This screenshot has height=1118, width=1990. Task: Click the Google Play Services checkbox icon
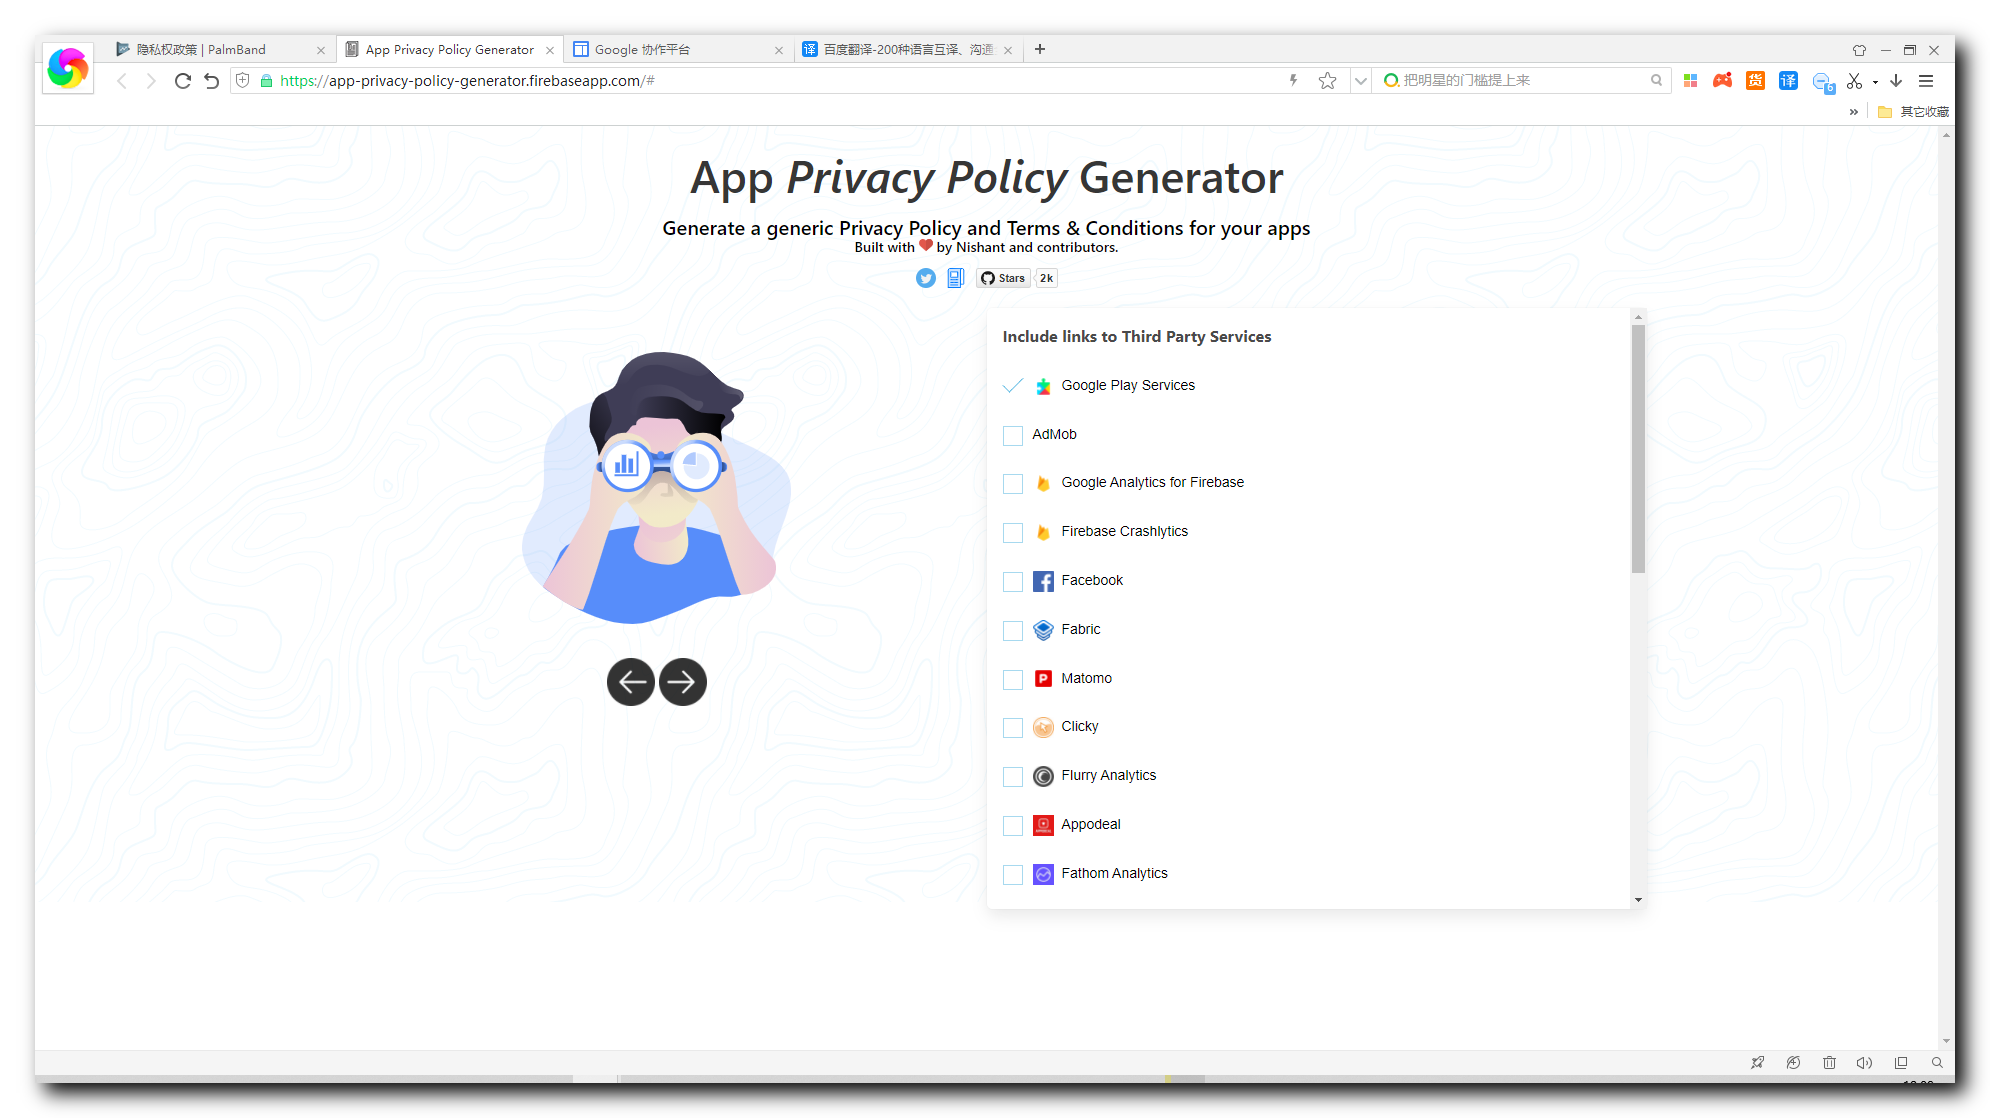point(1013,385)
